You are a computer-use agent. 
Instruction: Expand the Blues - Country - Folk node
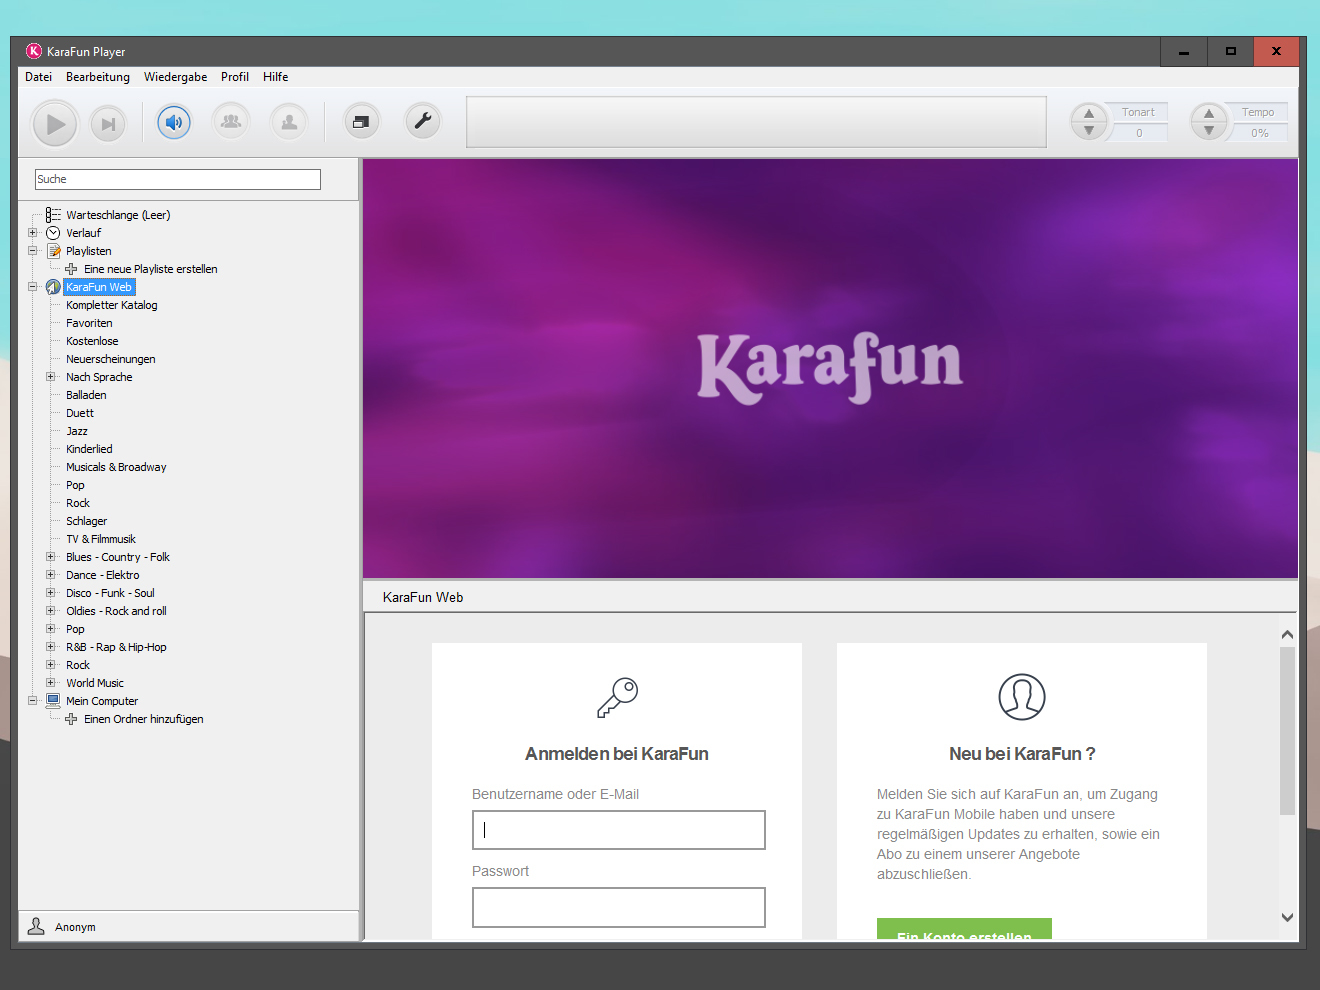[51, 557]
